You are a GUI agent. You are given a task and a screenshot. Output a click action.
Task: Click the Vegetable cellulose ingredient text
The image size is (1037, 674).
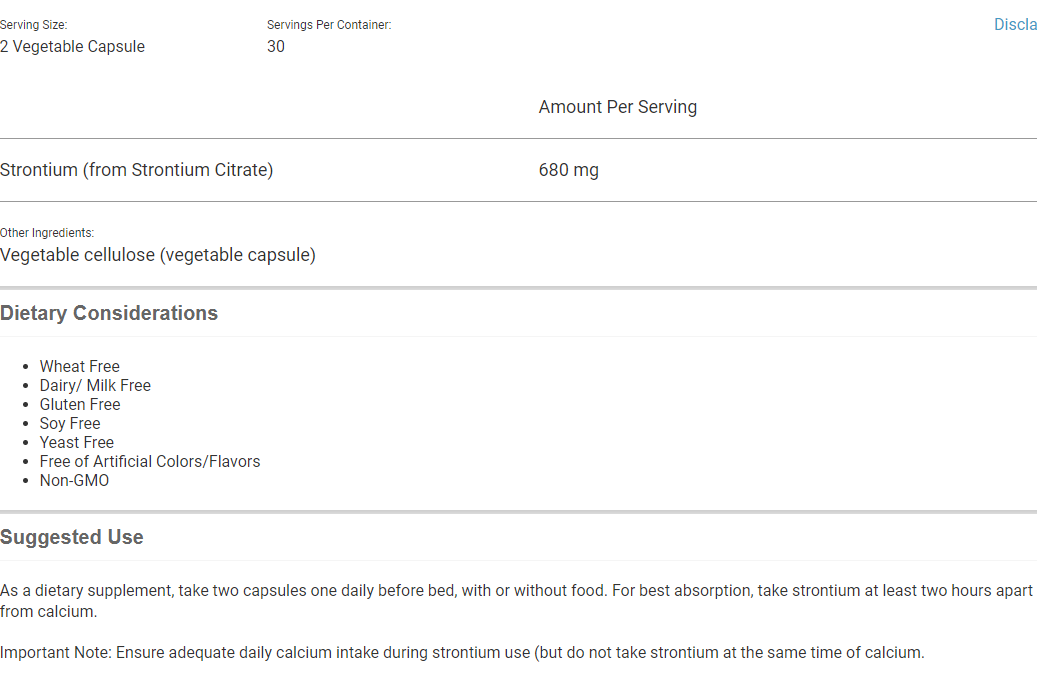[x=158, y=255]
